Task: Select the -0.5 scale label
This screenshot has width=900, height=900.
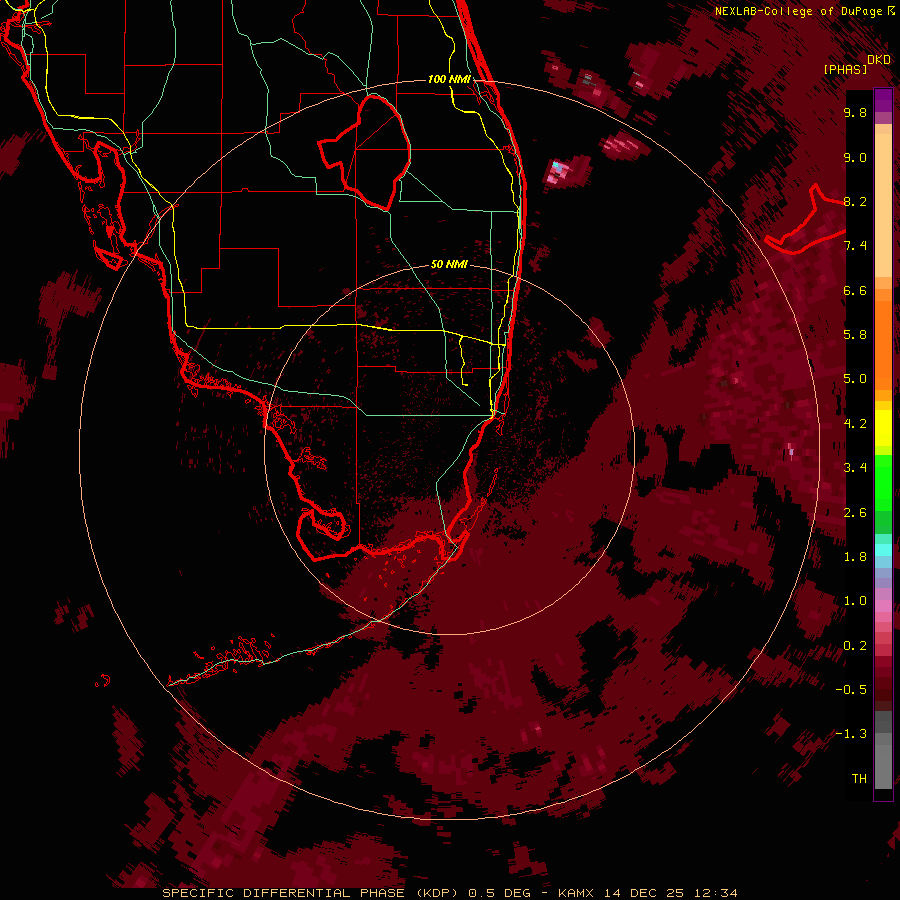Action: coord(851,690)
